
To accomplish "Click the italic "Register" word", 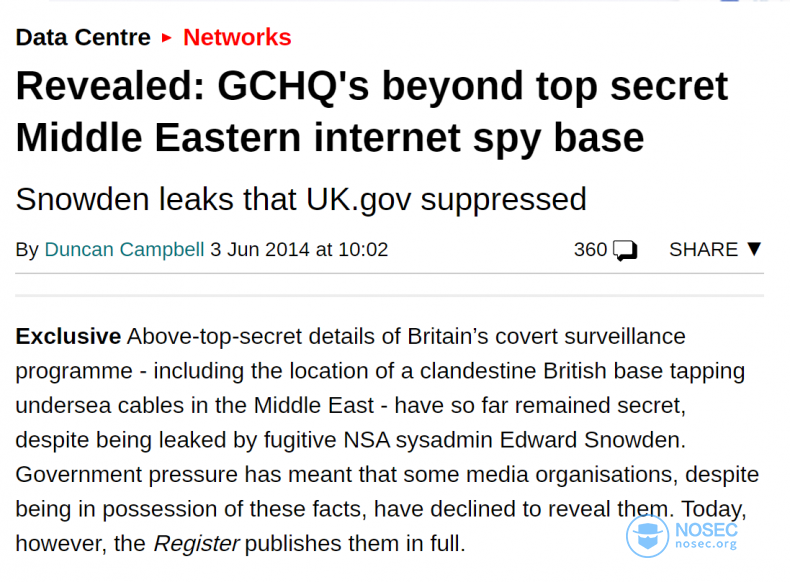I will 196,544.
